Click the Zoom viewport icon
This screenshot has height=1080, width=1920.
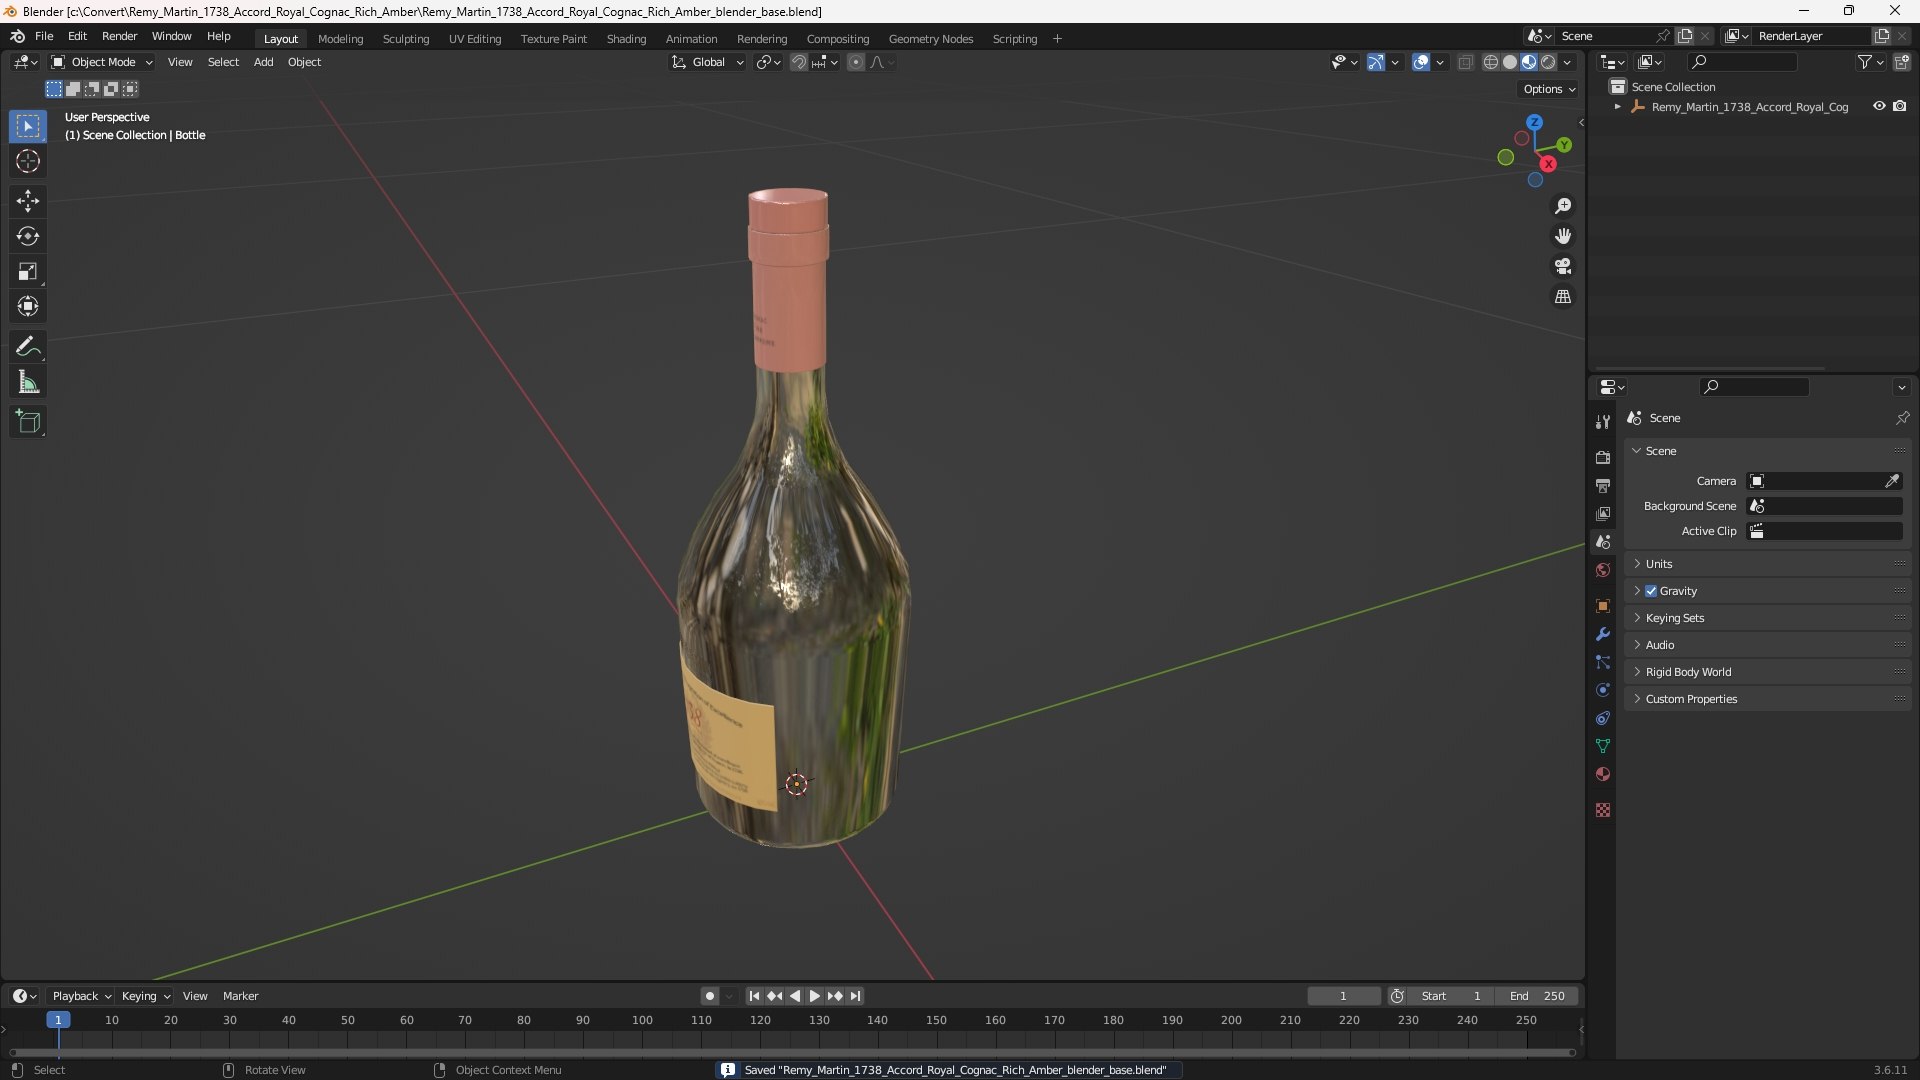(x=1563, y=206)
